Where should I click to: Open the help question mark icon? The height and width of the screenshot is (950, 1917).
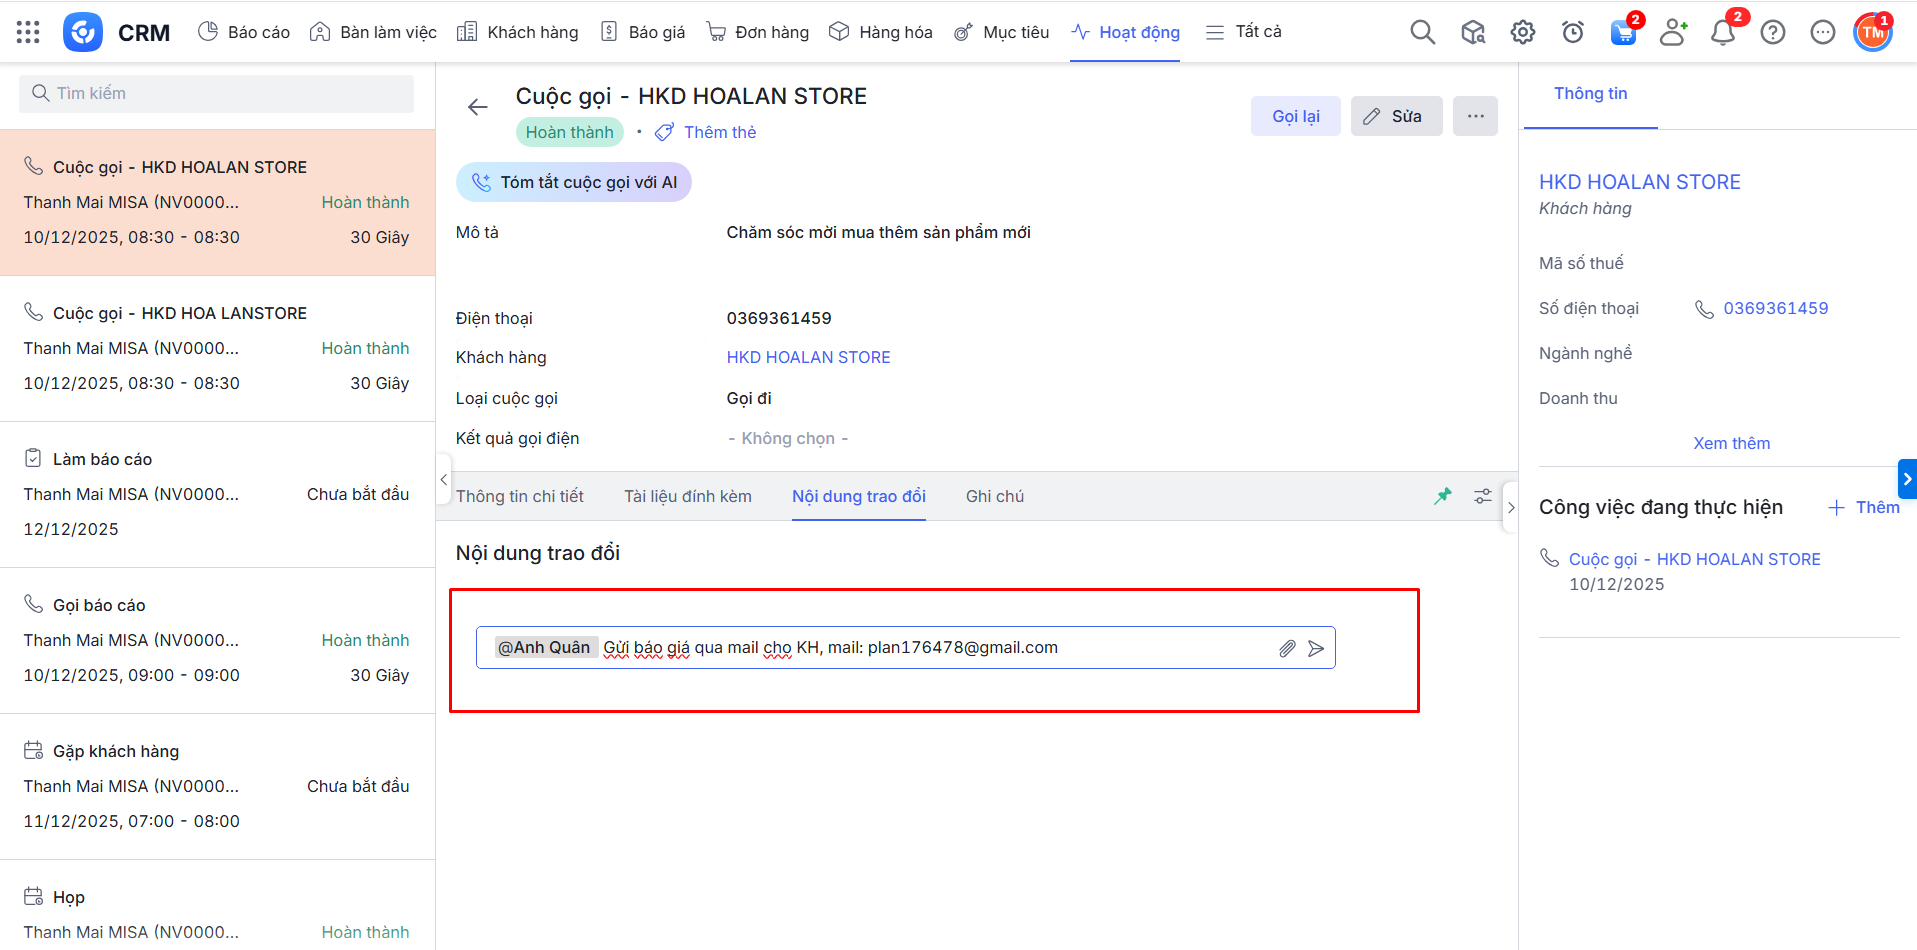coord(1772,32)
